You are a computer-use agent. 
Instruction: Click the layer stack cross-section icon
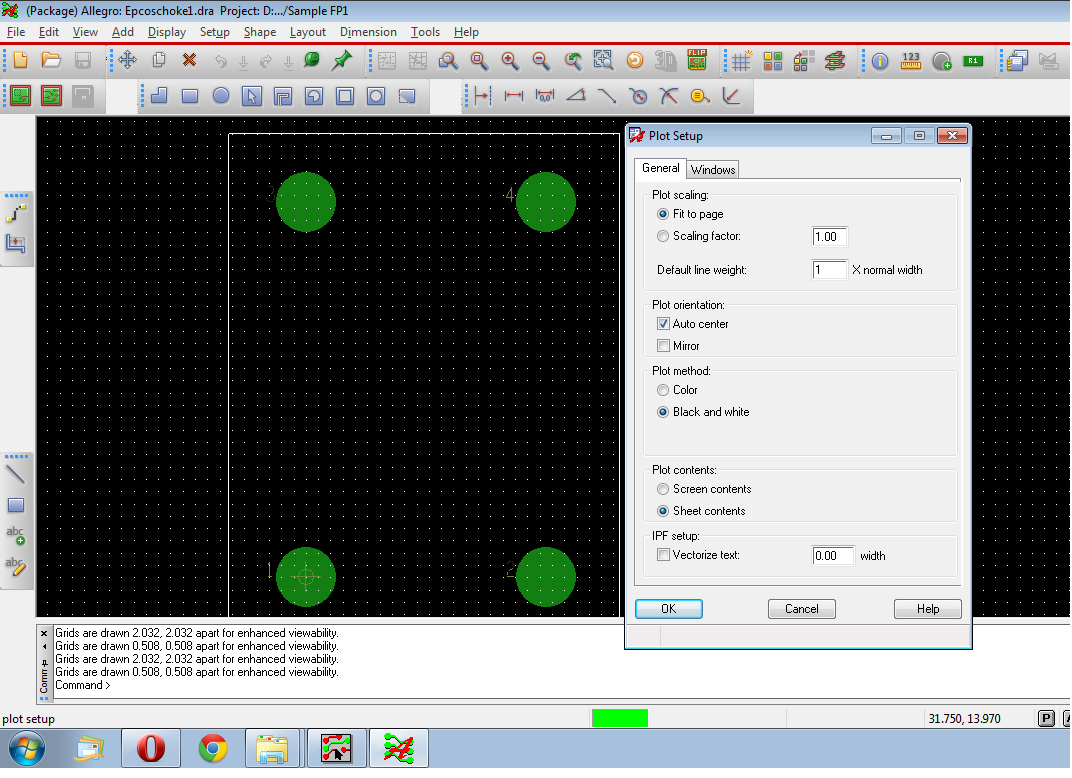click(835, 61)
